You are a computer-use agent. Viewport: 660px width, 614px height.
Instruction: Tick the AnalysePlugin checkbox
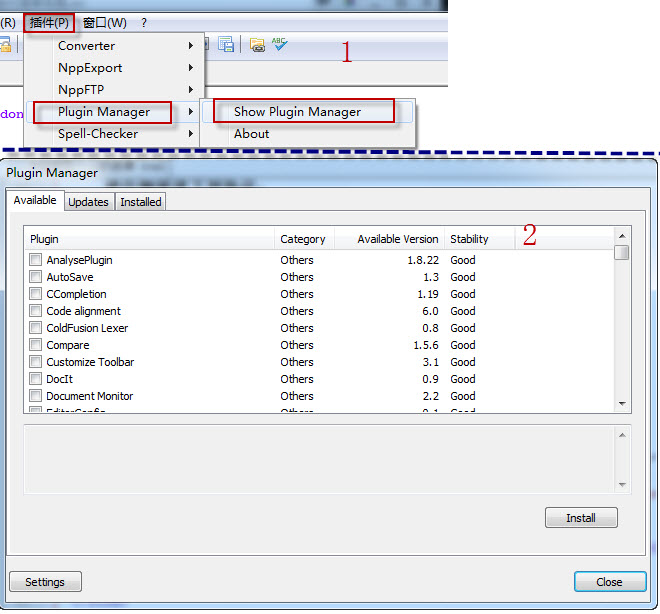coord(36,260)
